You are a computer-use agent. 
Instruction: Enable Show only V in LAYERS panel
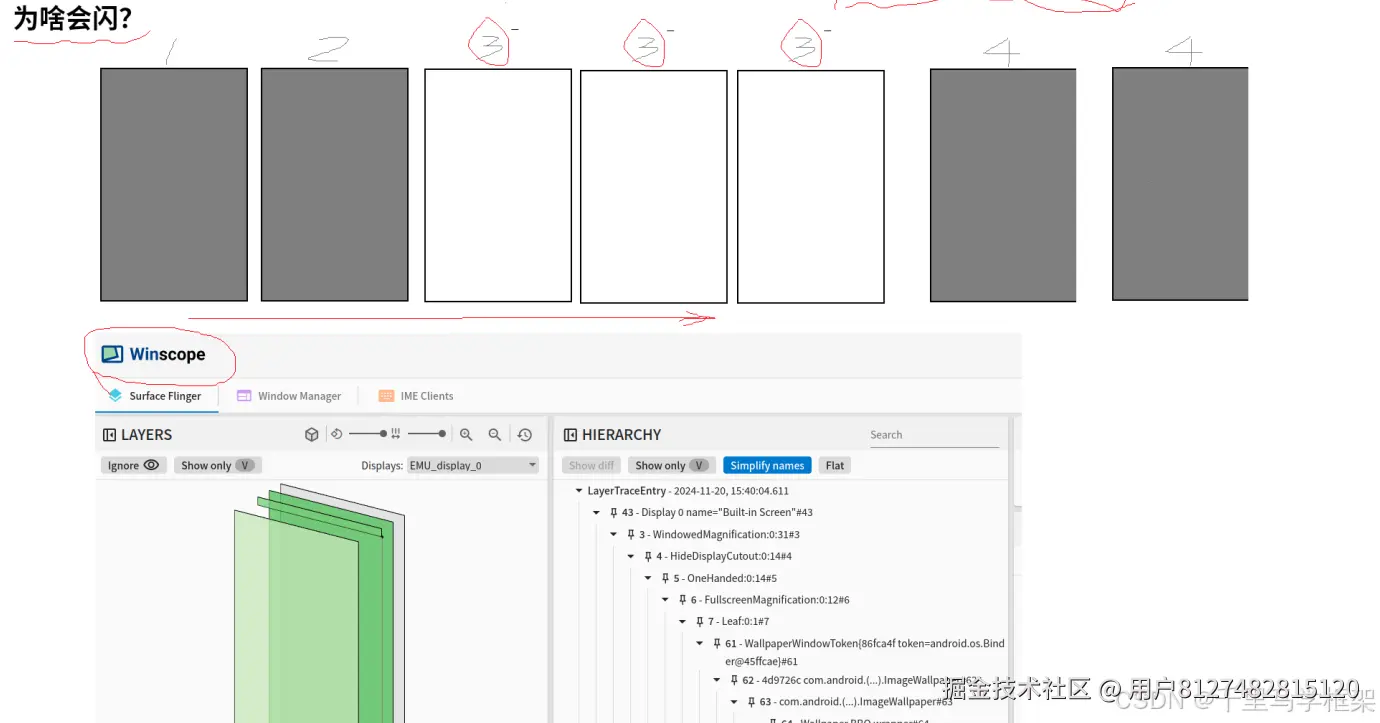pos(216,465)
